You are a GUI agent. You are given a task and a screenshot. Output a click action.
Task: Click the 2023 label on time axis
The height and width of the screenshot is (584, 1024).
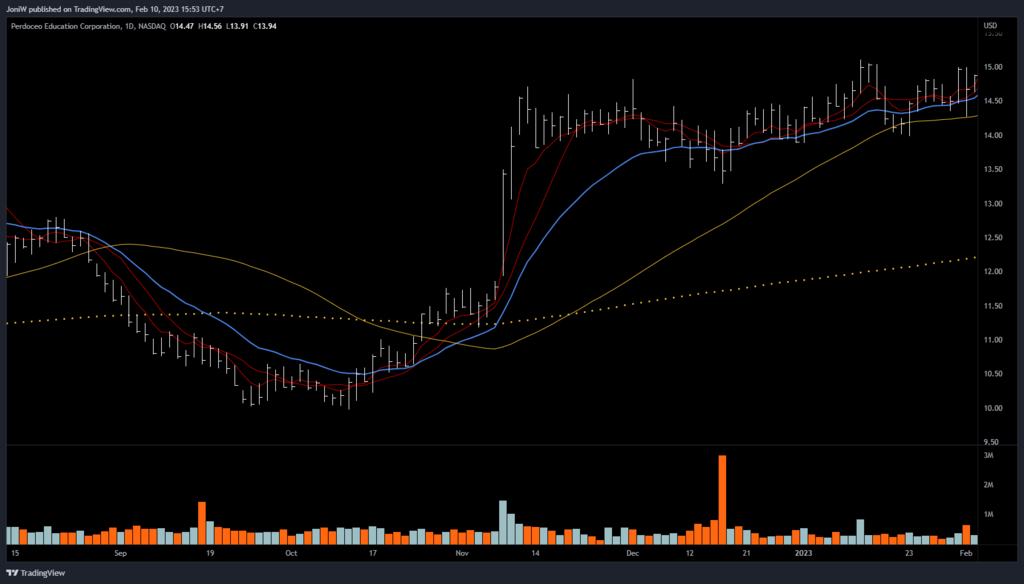[804, 552]
